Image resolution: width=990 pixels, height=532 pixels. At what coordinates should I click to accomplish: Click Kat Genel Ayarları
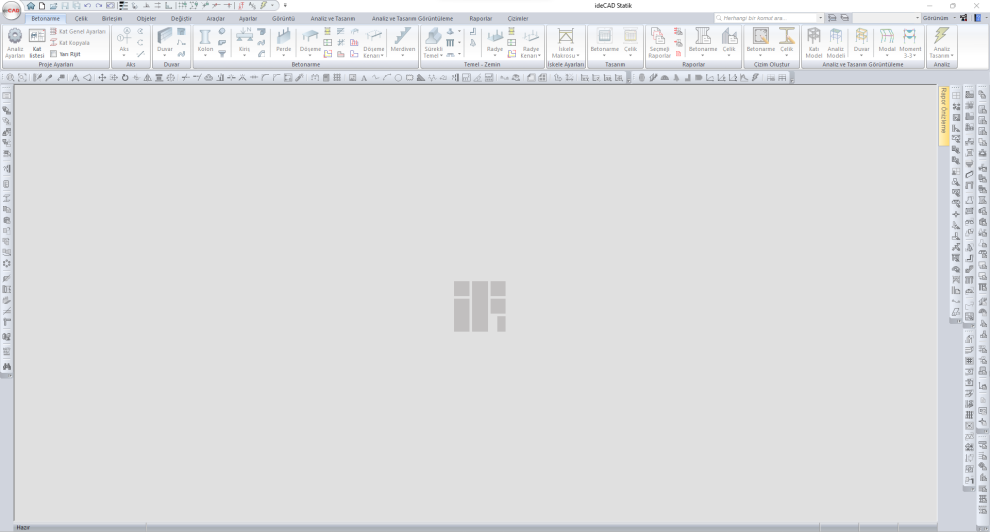pos(78,32)
